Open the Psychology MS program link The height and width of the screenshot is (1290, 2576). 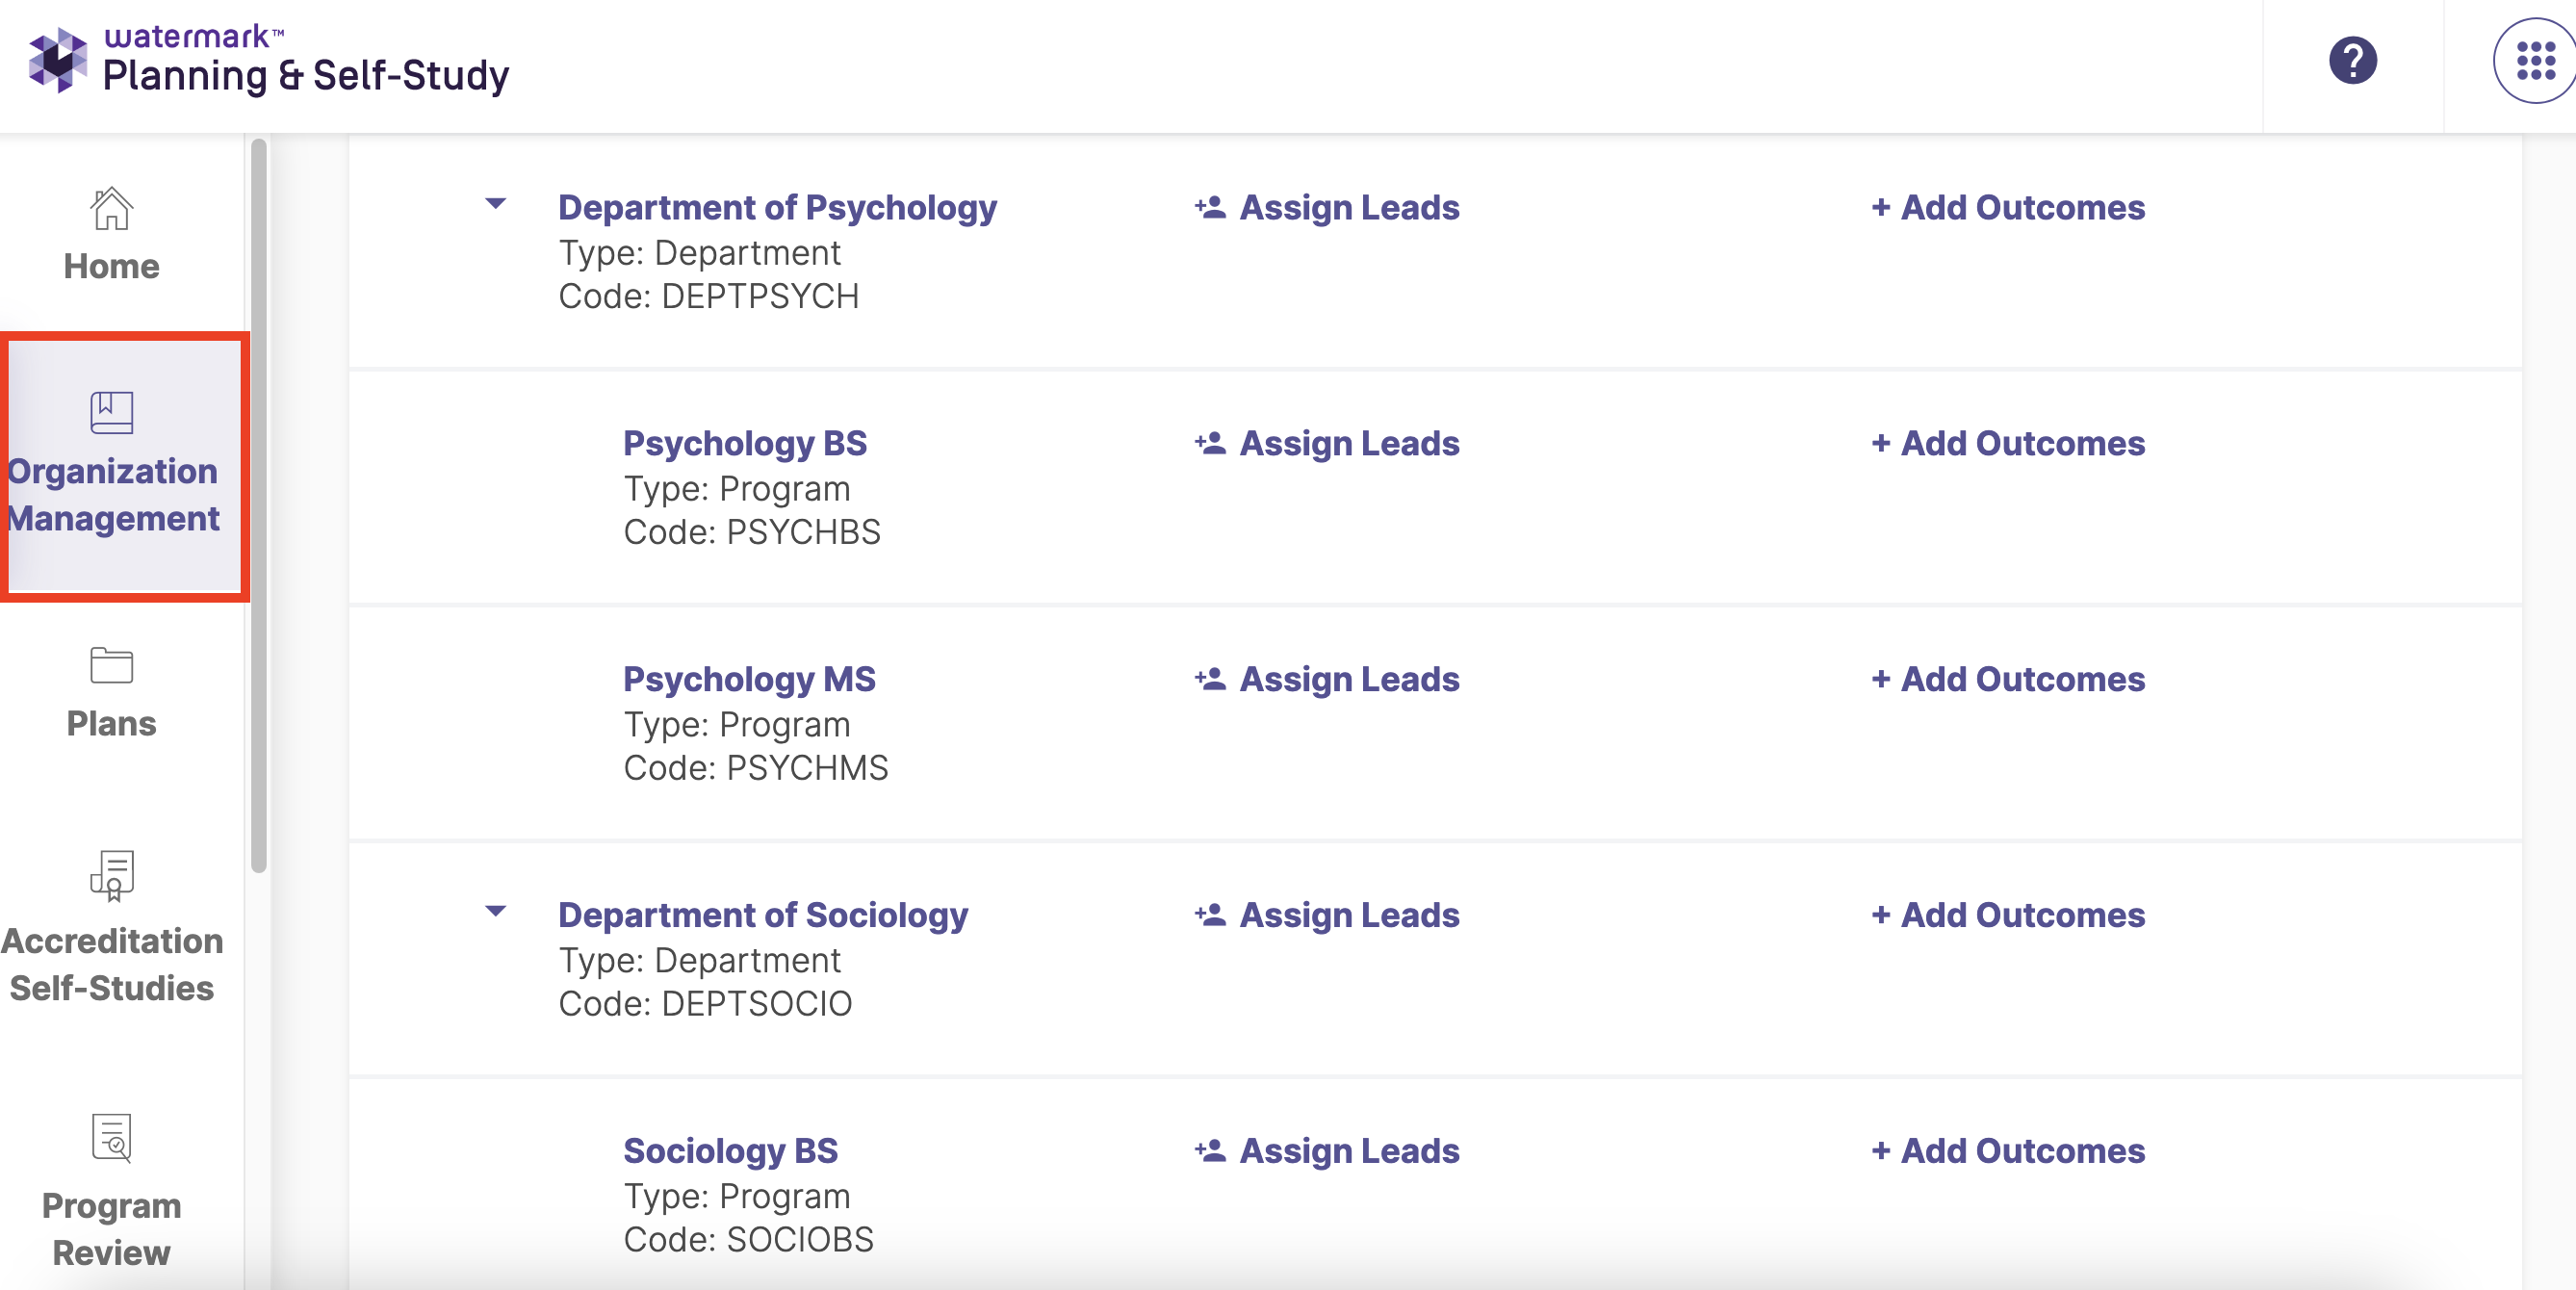749,679
